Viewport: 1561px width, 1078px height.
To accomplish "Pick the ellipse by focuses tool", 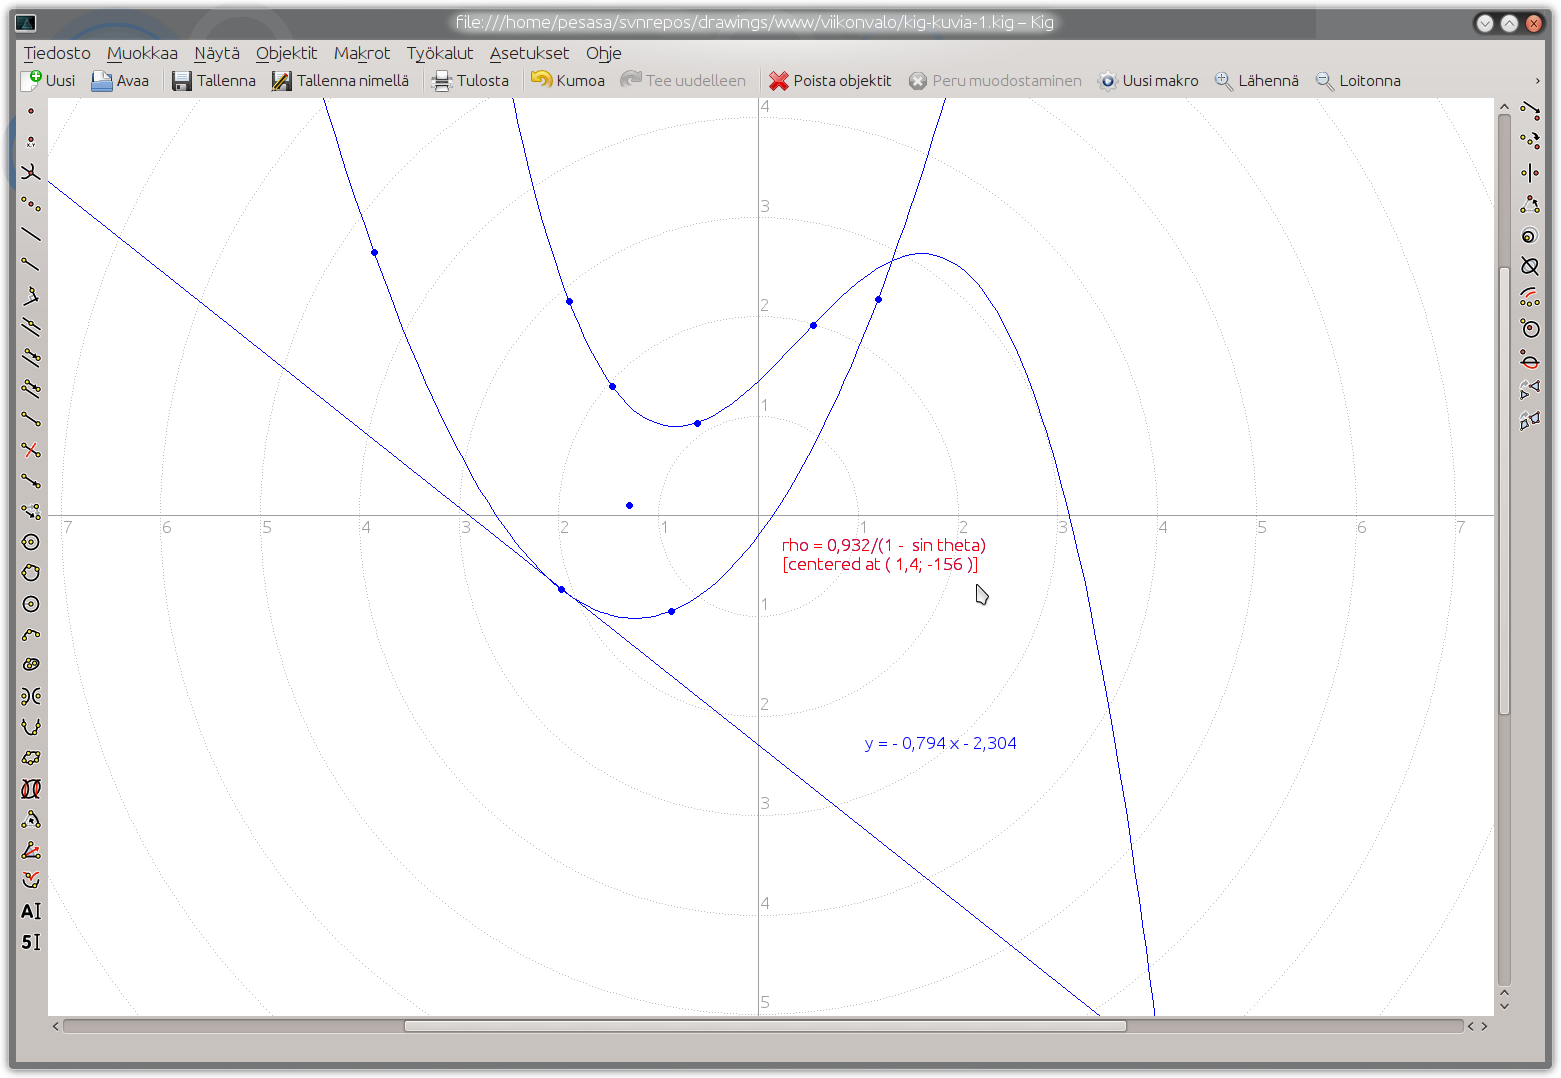I will pyautogui.click(x=31, y=665).
